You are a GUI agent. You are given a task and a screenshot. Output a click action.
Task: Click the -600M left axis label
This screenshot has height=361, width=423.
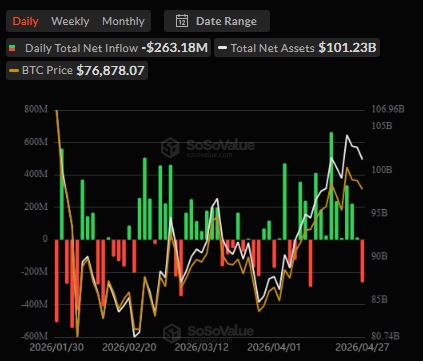[x=34, y=336]
